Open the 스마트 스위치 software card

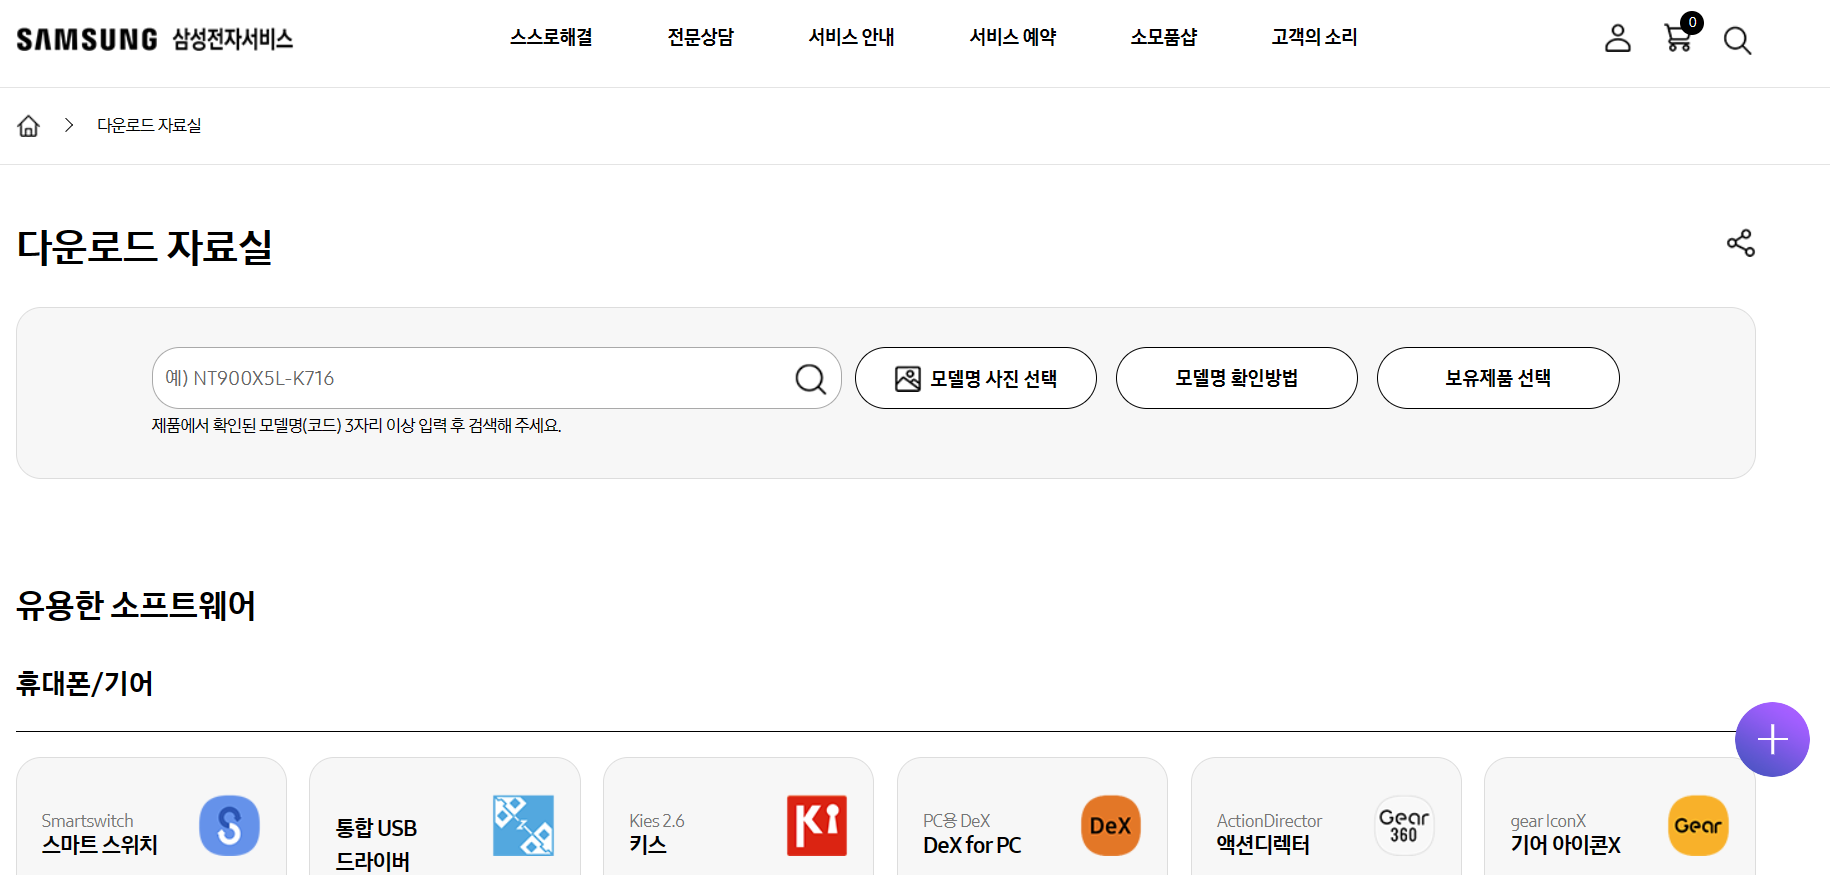coord(151,816)
